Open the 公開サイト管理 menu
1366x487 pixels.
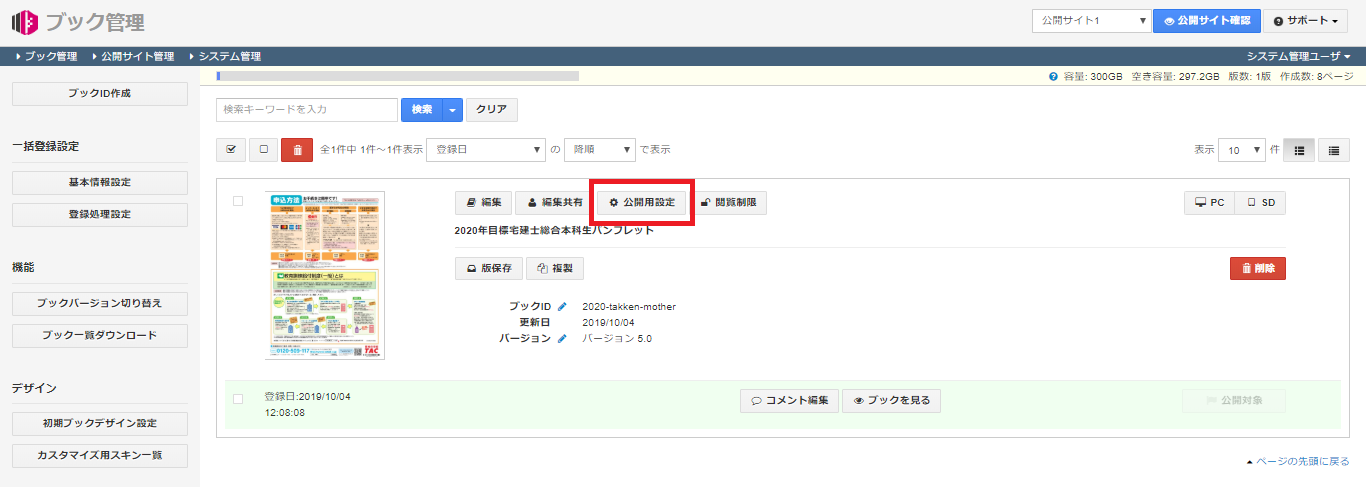pyautogui.click(x=137, y=57)
